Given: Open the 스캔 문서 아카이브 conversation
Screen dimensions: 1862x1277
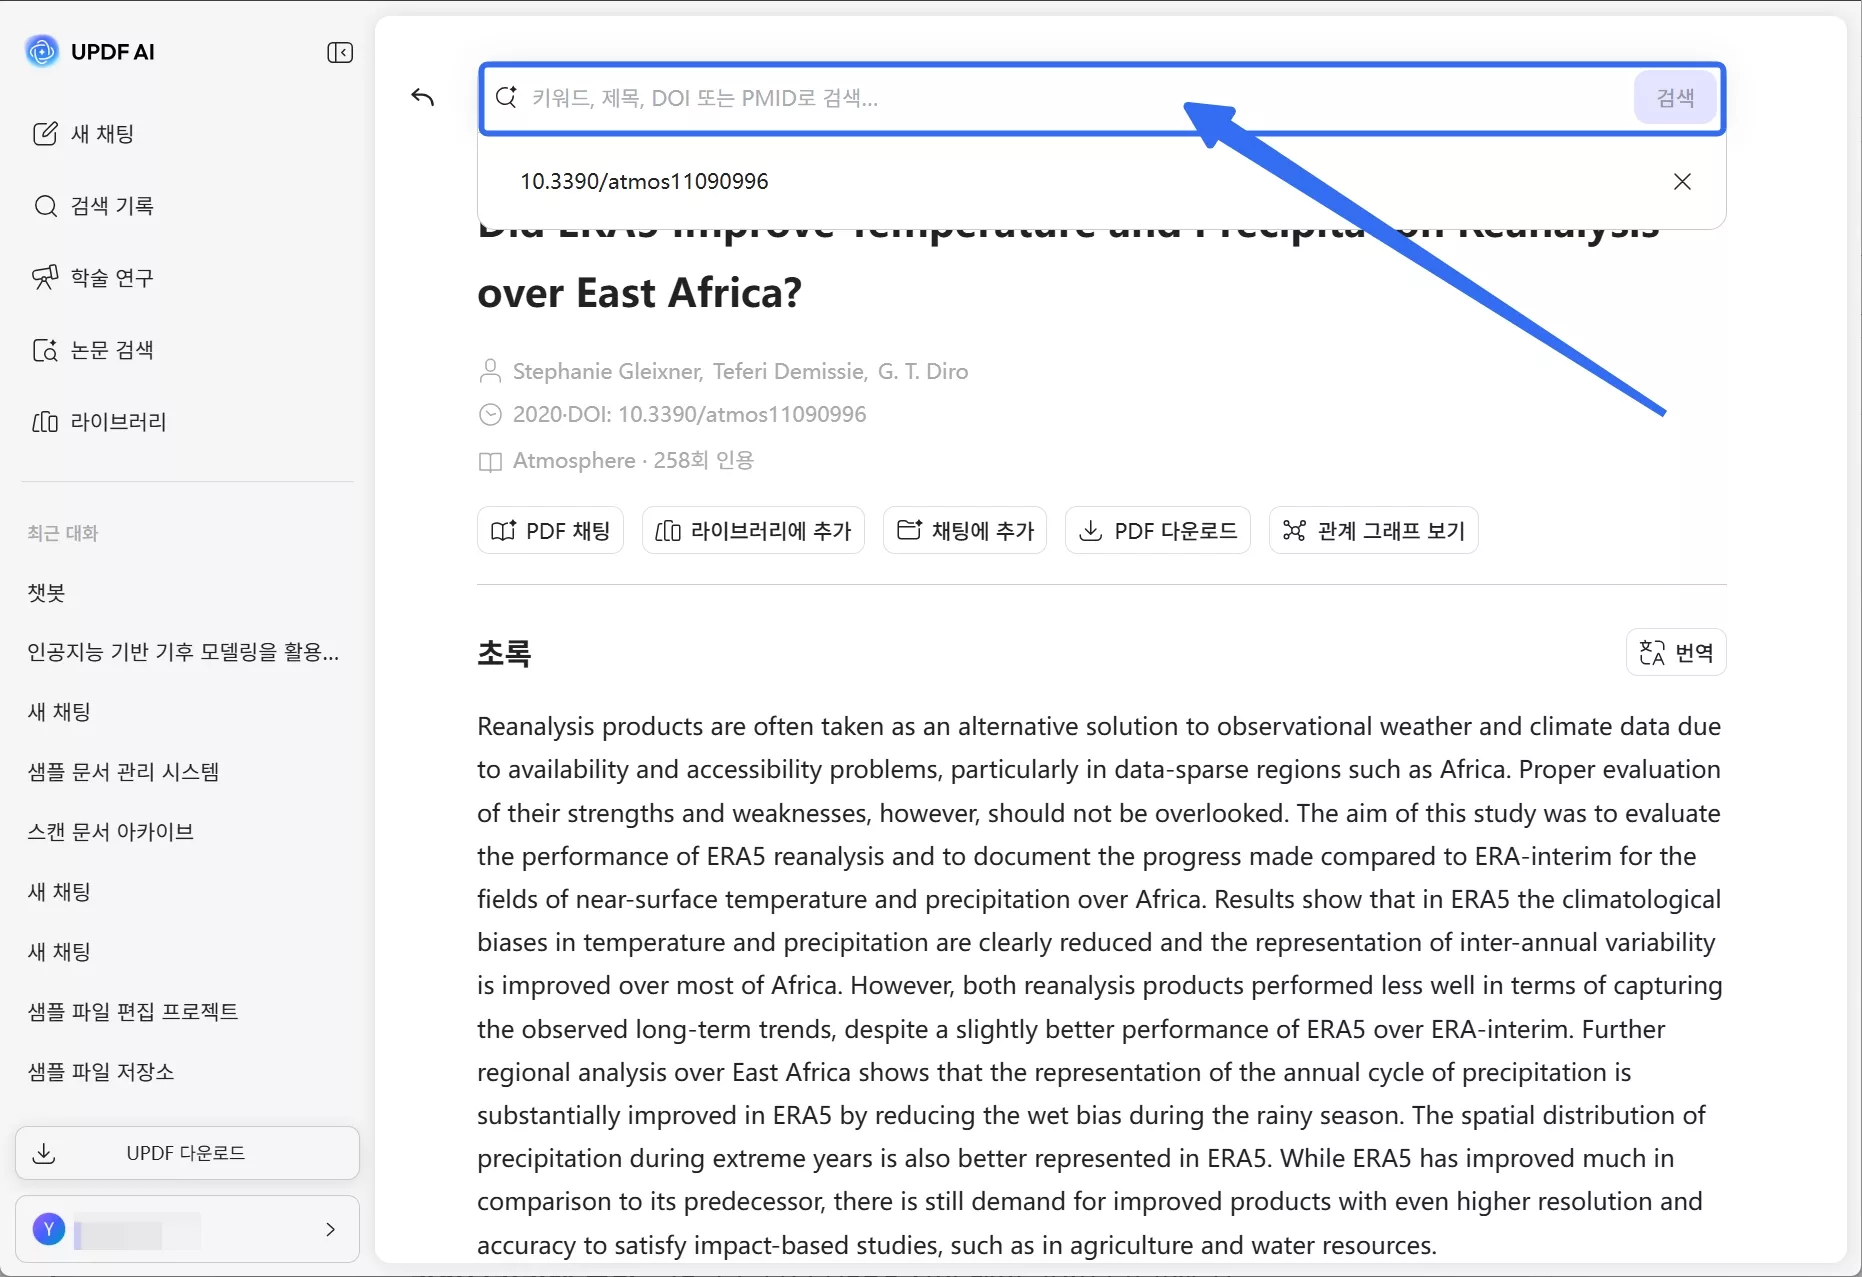Looking at the screenshot, I should click(x=110, y=832).
